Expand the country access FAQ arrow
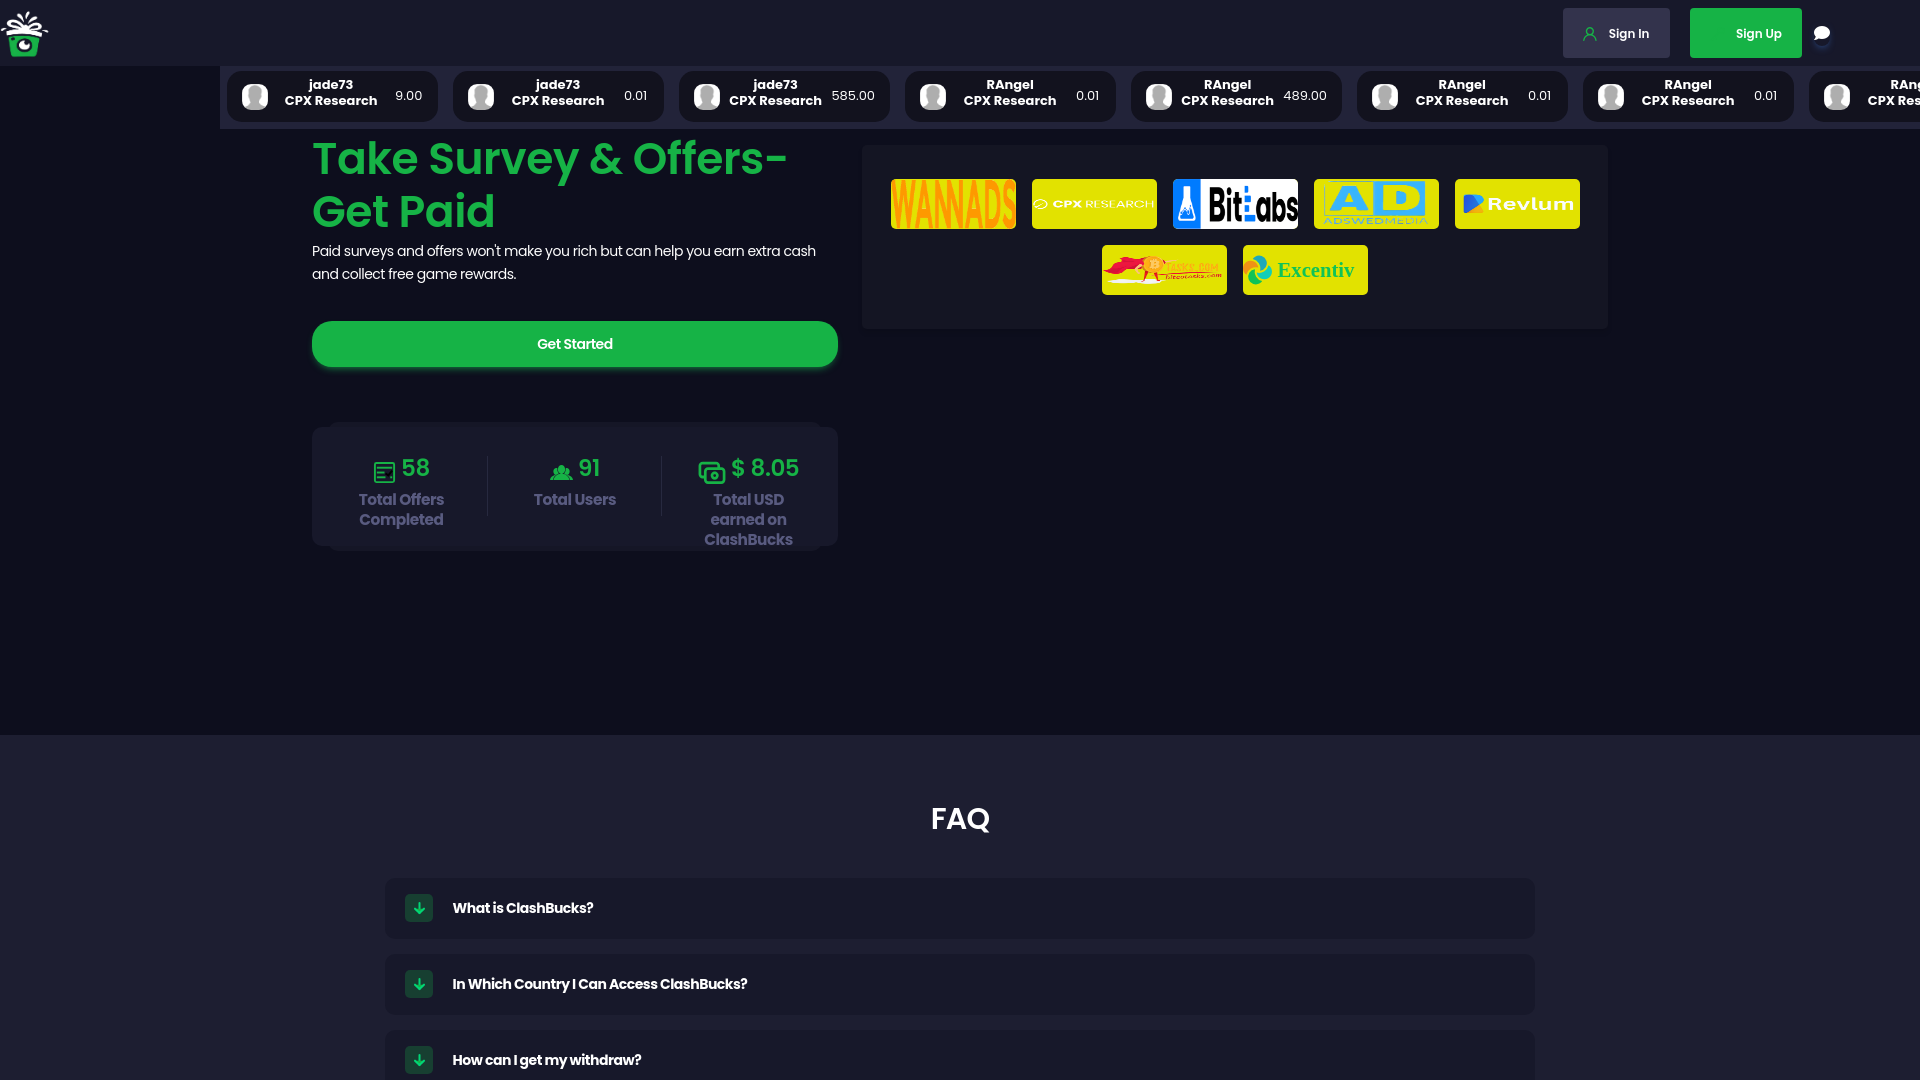Image resolution: width=1920 pixels, height=1080 pixels. click(419, 984)
